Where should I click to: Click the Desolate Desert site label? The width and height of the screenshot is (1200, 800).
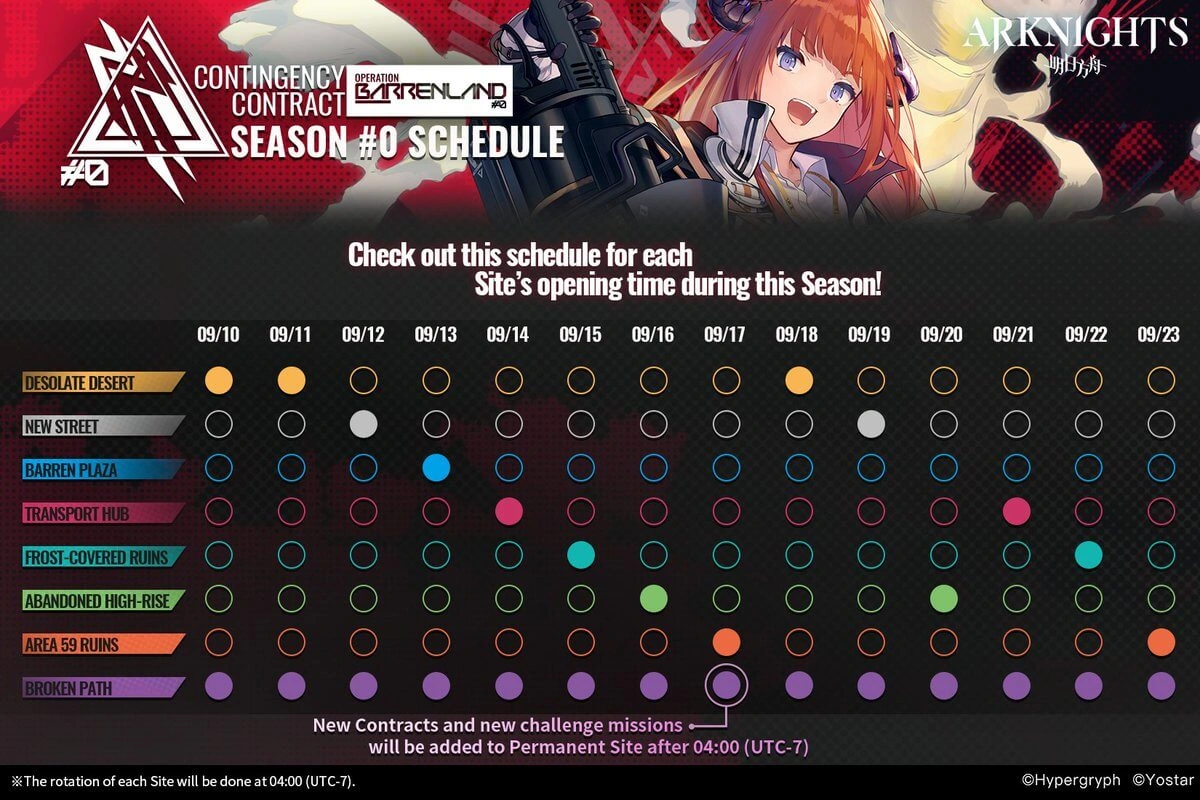(103, 381)
